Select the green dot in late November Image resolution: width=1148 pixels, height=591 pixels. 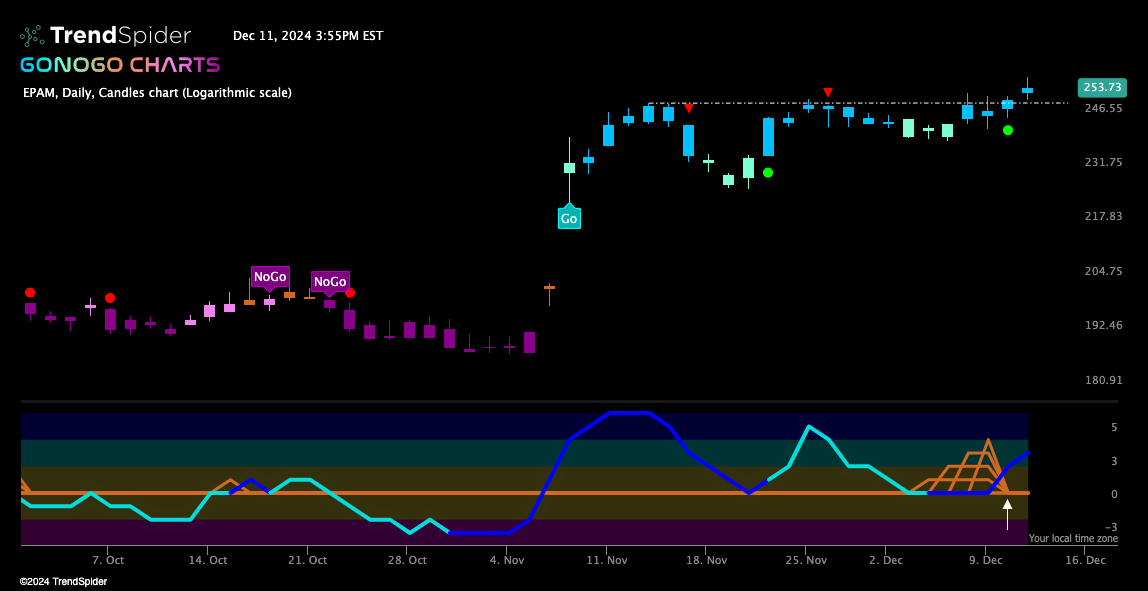pos(768,173)
